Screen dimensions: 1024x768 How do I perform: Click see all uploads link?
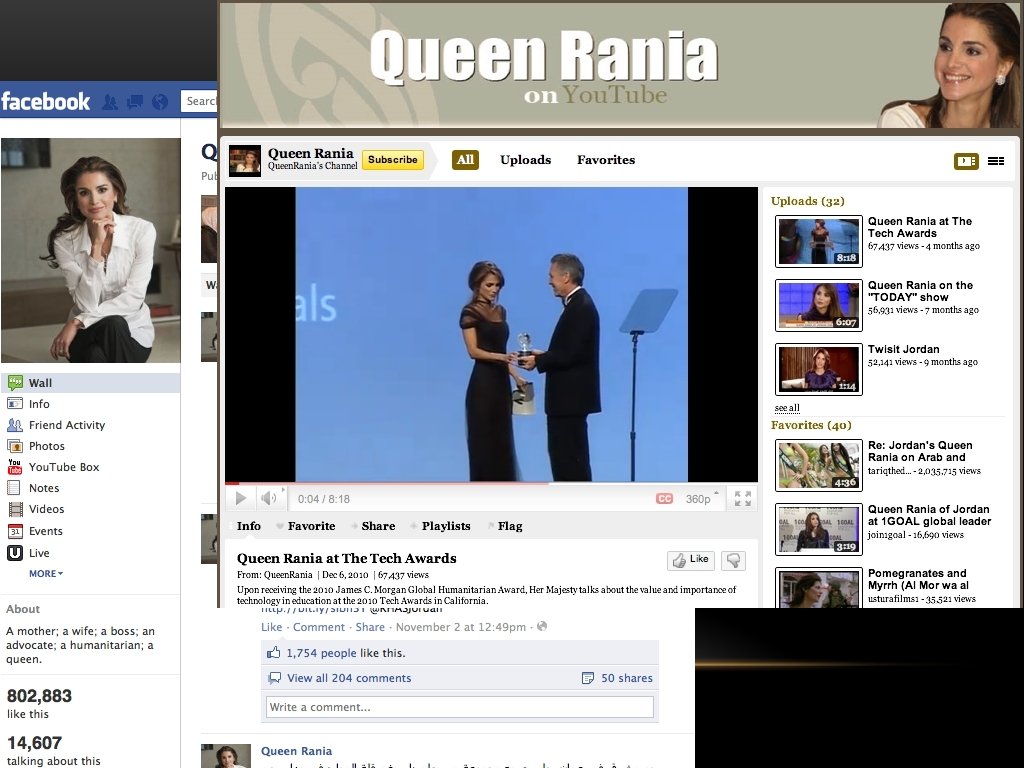pos(787,408)
